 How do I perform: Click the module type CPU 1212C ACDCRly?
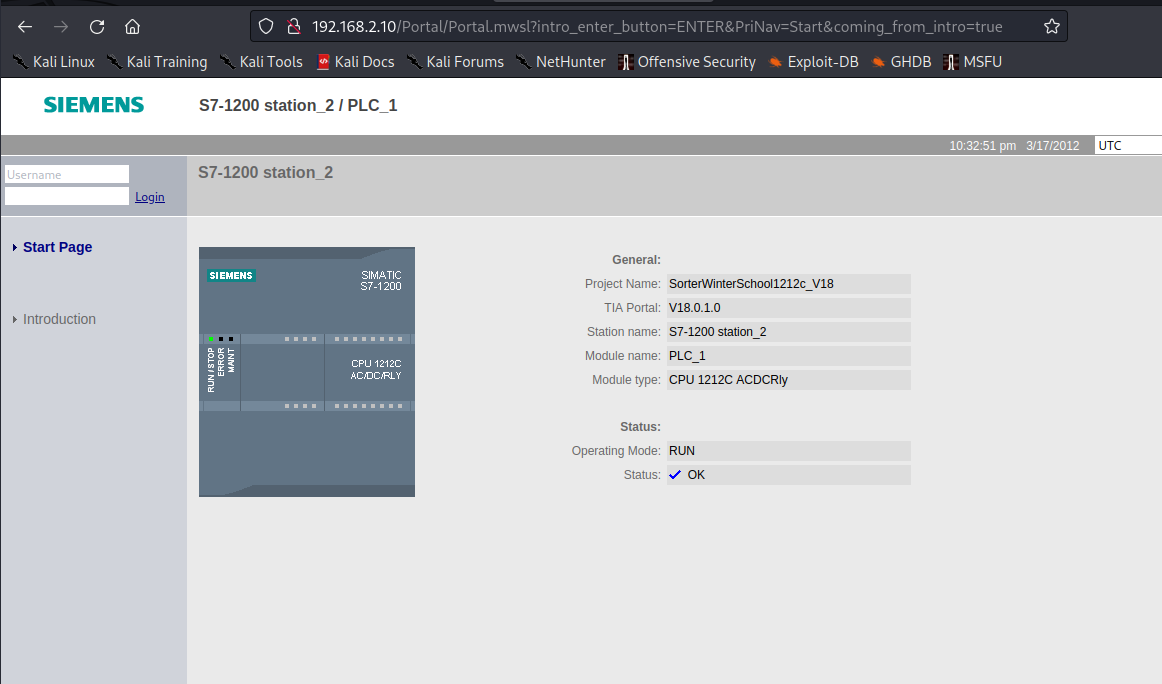(728, 380)
